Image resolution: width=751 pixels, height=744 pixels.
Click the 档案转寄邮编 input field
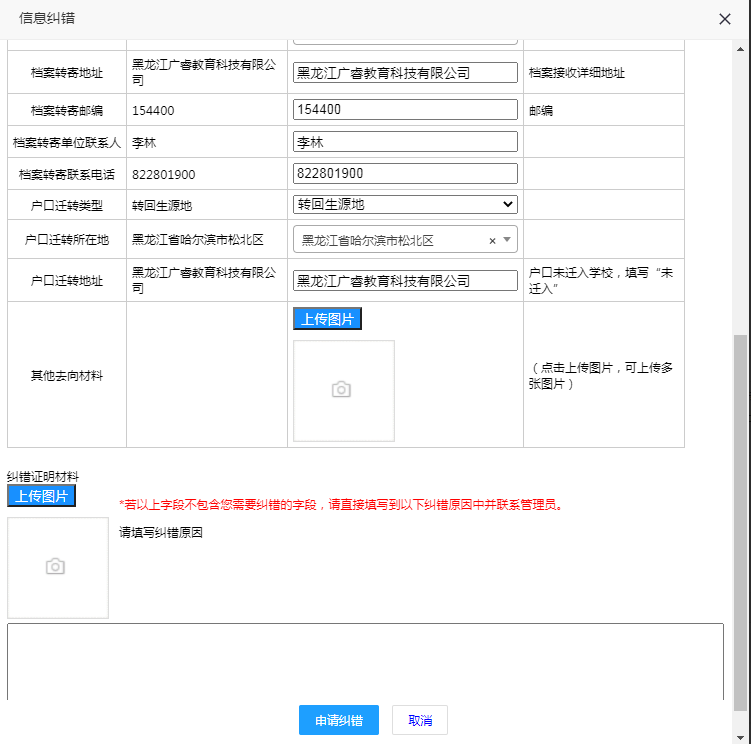[405, 110]
